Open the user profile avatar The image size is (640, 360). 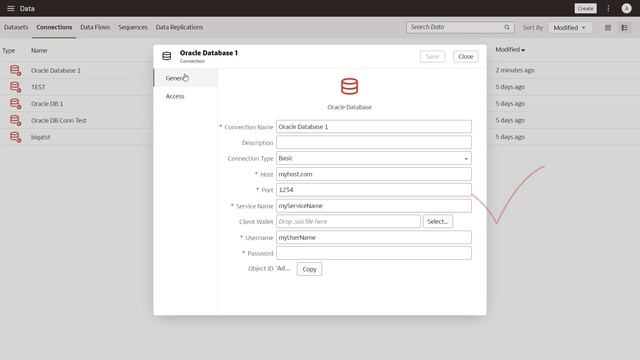pyautogui.click(x=626, y=8)
